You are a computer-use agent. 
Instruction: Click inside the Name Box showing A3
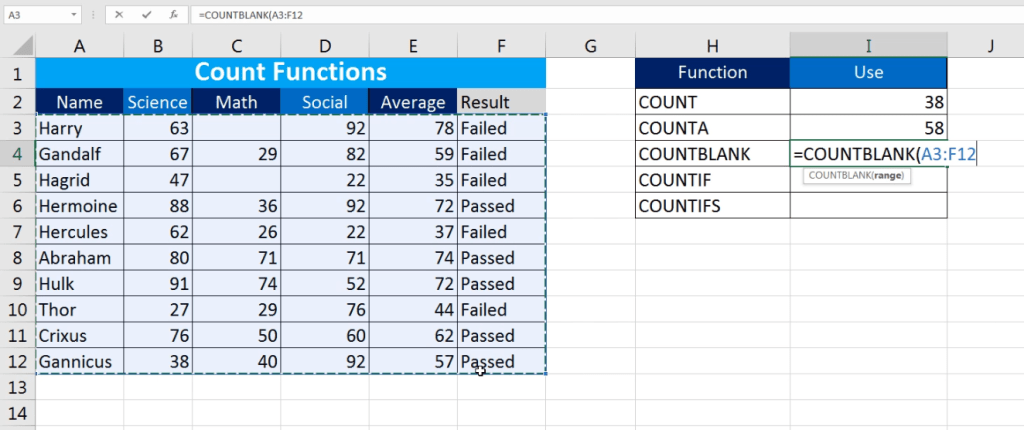(35, 16)
